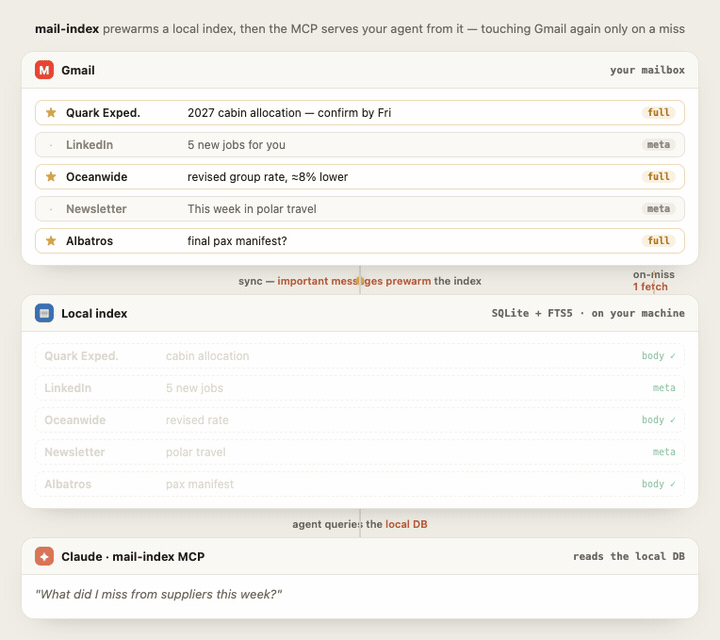Click 'body ✓' on the Oceanwide index row
720x640 pixels.
pyautogui.click(x=658, y=420)
